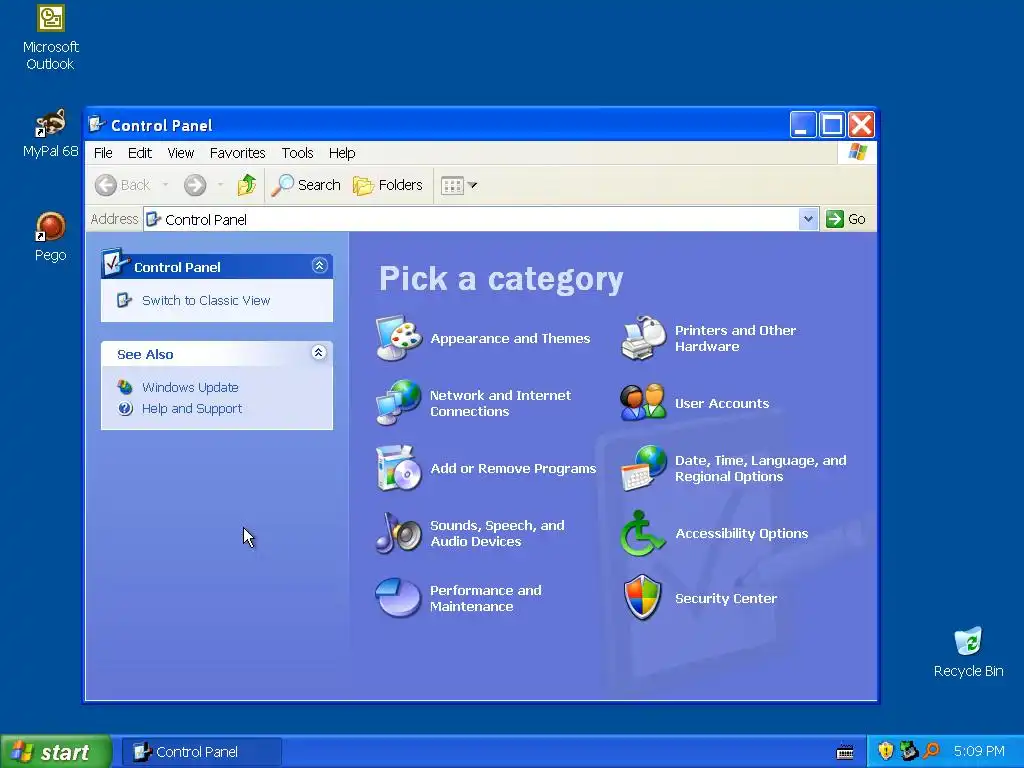1024x768 pixels.
Task: Click the Up folder toolbar icon
Action: [x=246, y=185]
